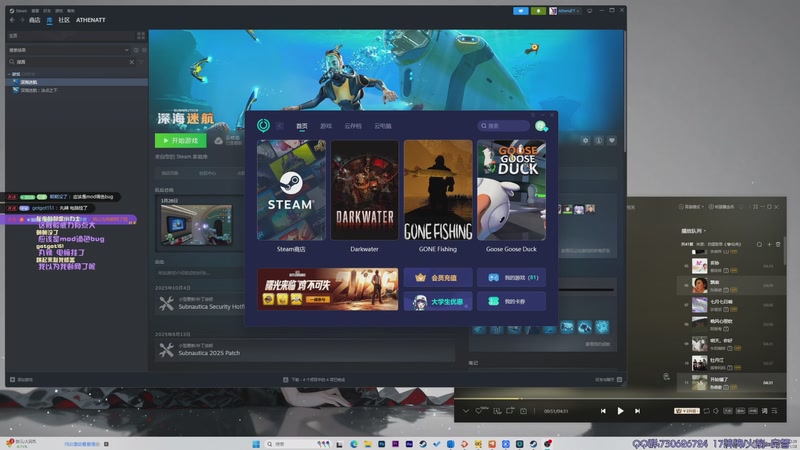Open the Windows Start button on taskbar
The width and height of the screenshot is (800, 450).
256,444
